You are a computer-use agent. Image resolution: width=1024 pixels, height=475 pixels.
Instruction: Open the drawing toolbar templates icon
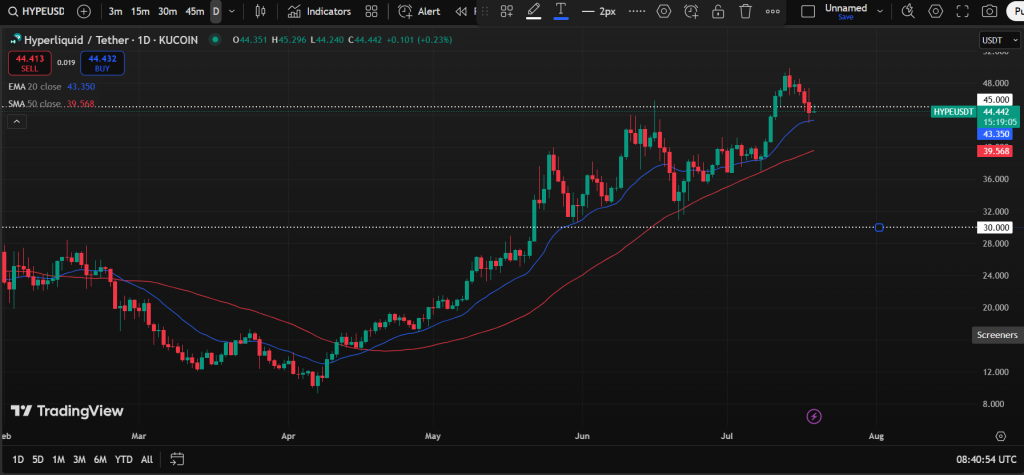click(507, 11)
